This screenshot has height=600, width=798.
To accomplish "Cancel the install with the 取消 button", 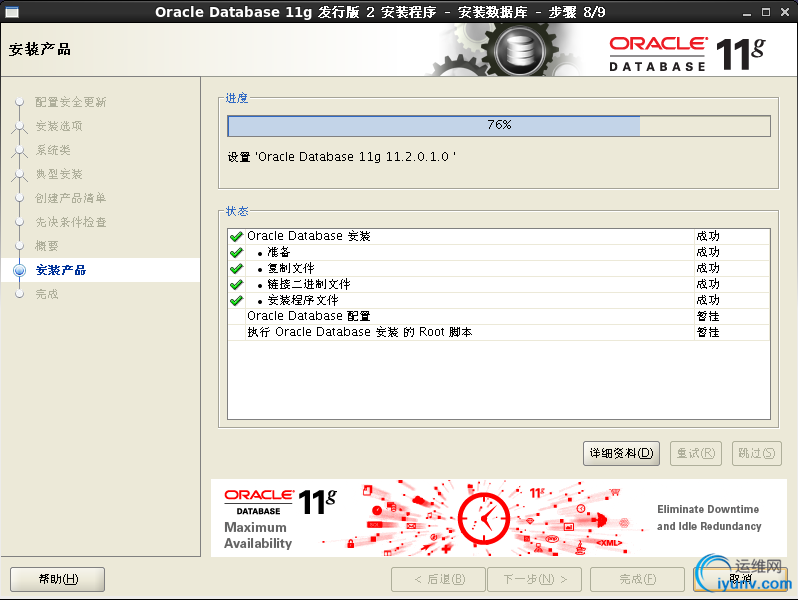I will pyautogui.click(x=740, y=579).
